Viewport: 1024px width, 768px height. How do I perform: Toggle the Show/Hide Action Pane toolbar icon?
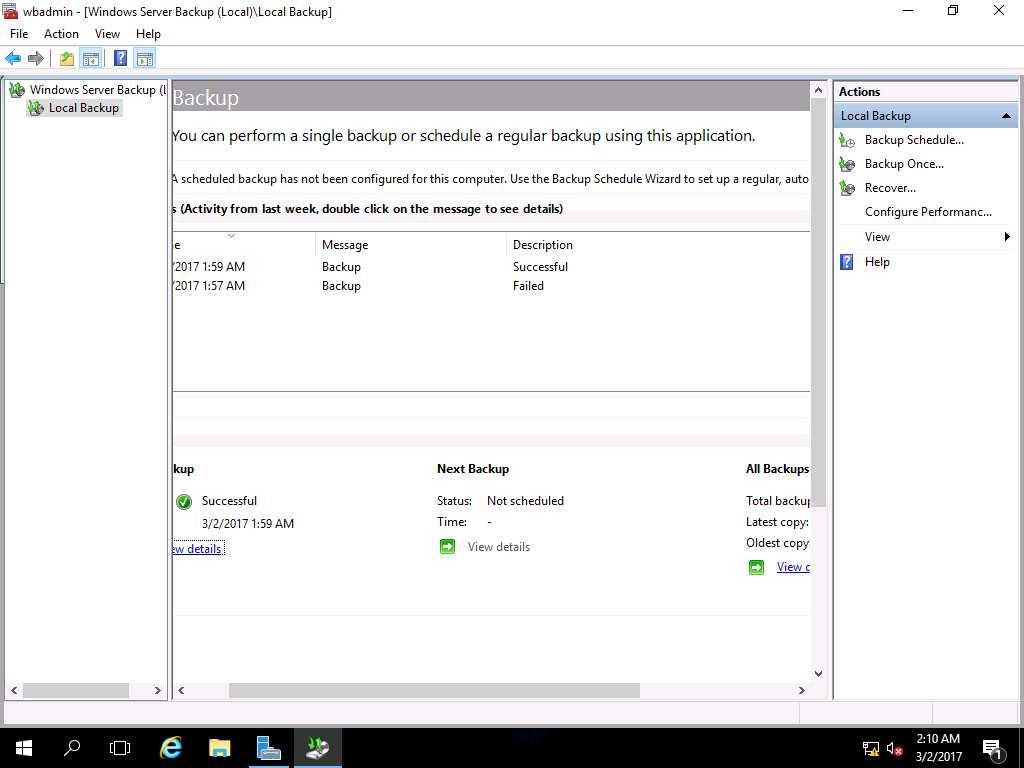coord(145,59)
